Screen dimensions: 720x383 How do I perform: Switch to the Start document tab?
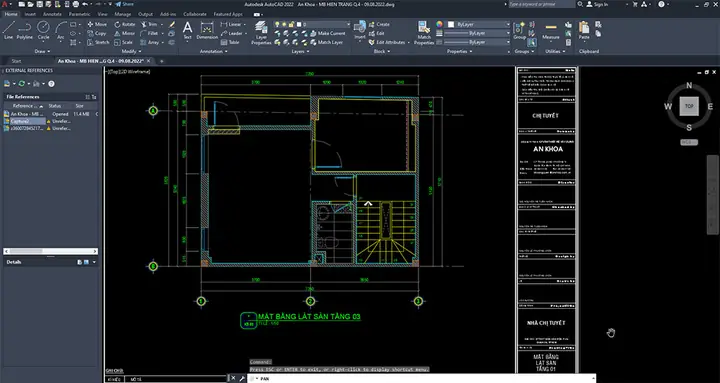pyautogui.click(x=16, y=61)
